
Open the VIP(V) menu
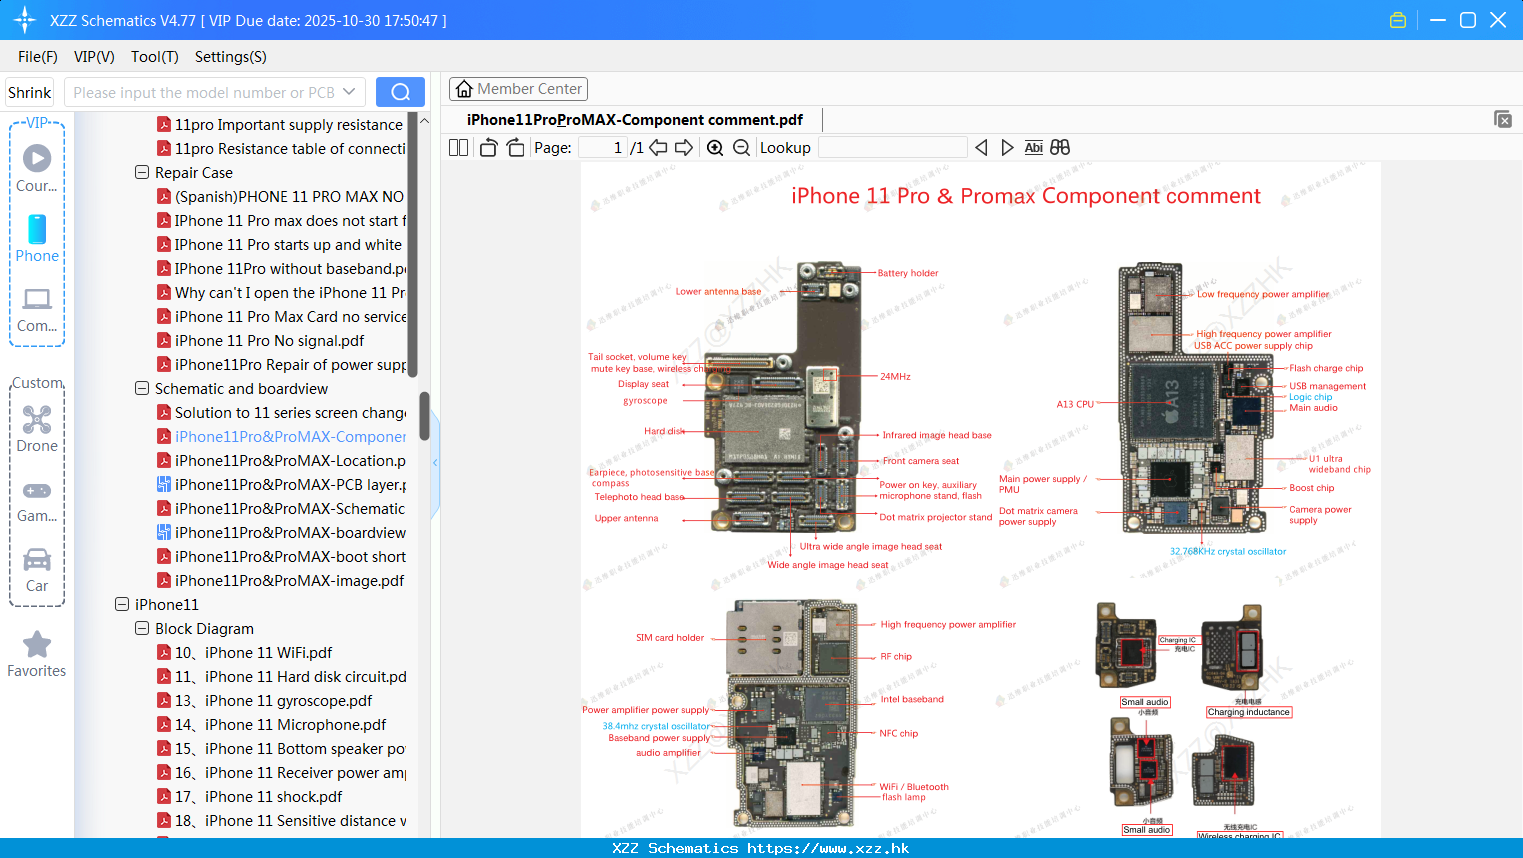coord(94,57)
